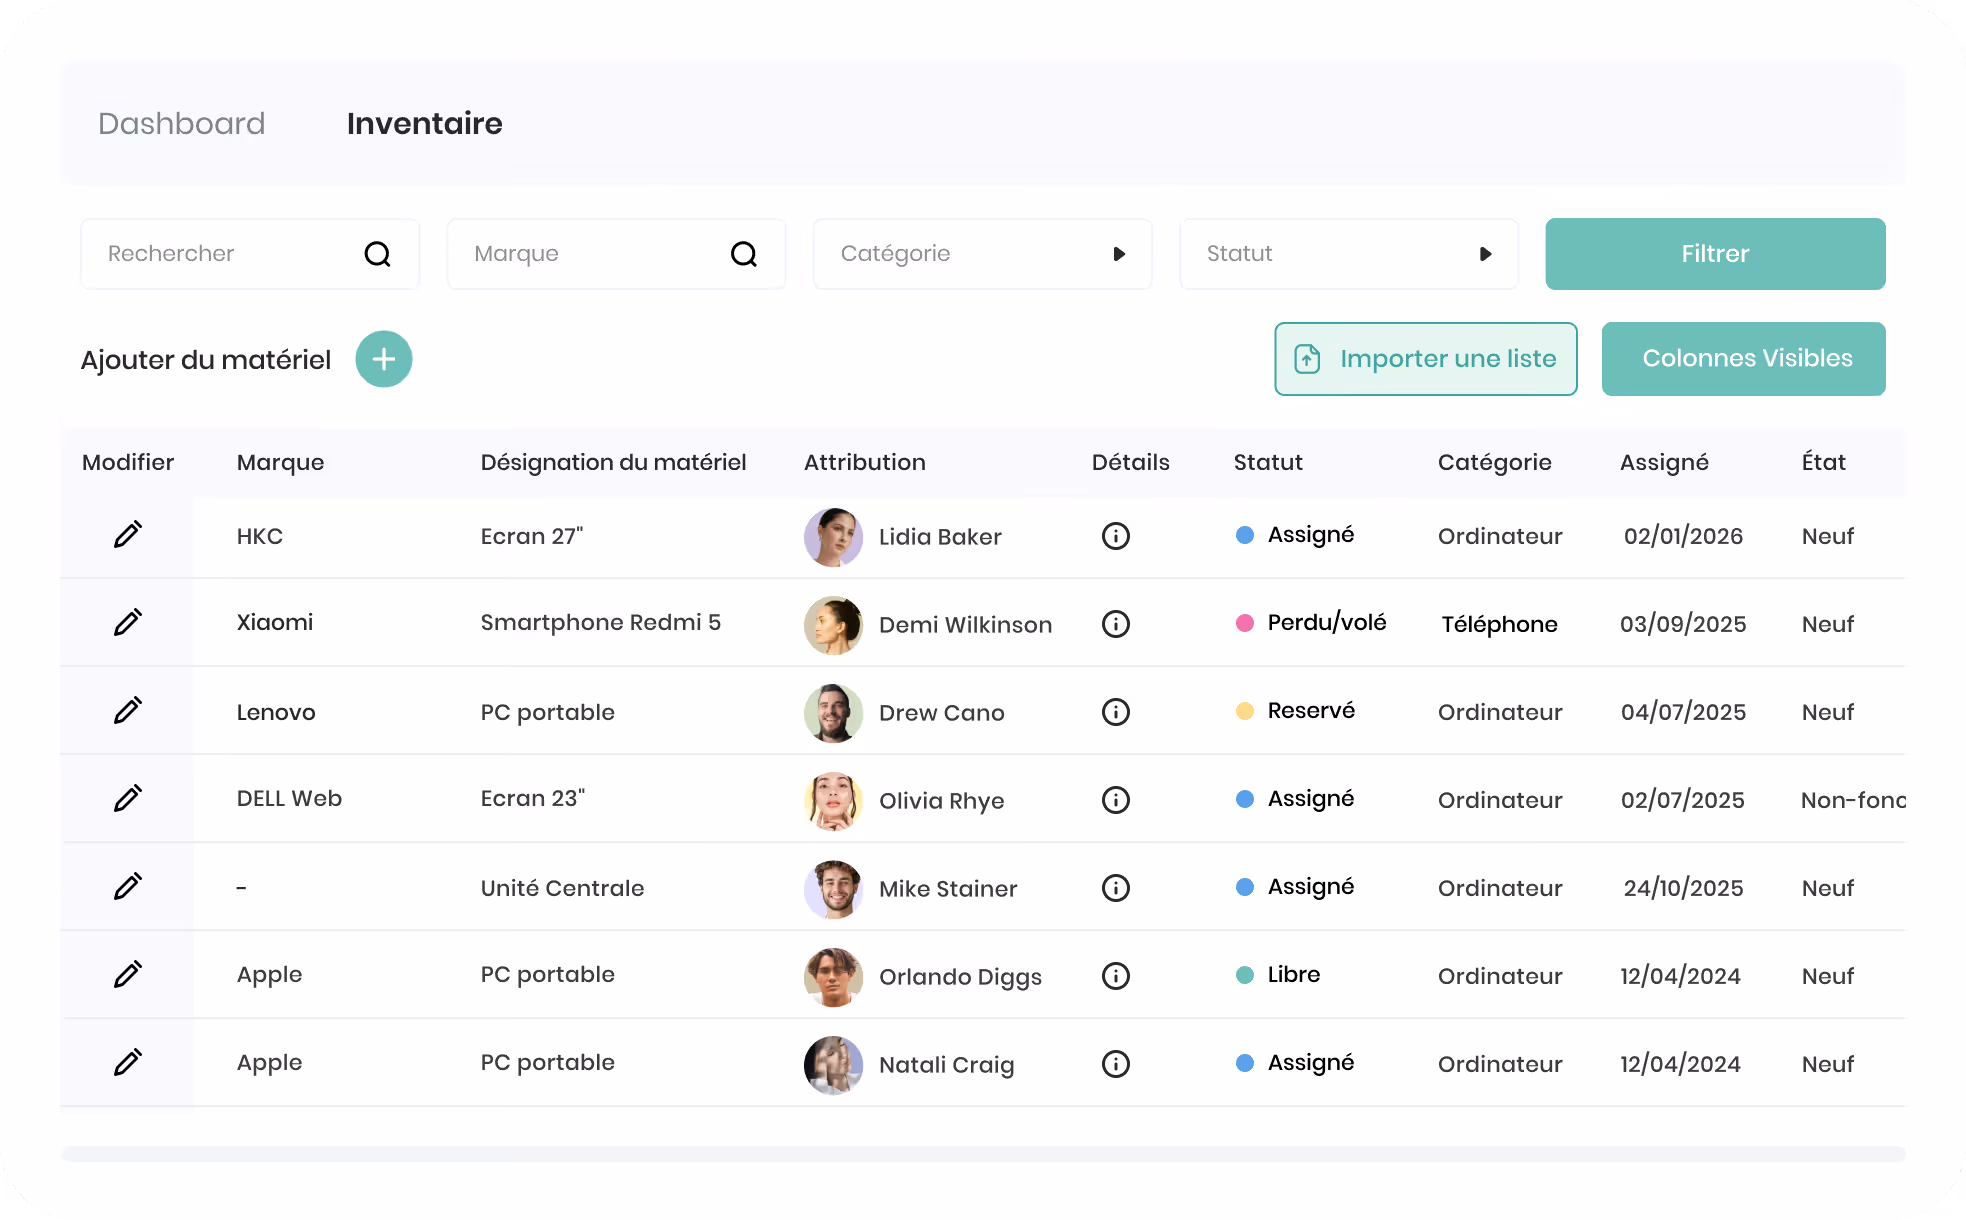Click the Détails column header
This screenshot has width=1966, height=1220.
click(x=1130, y=462)
